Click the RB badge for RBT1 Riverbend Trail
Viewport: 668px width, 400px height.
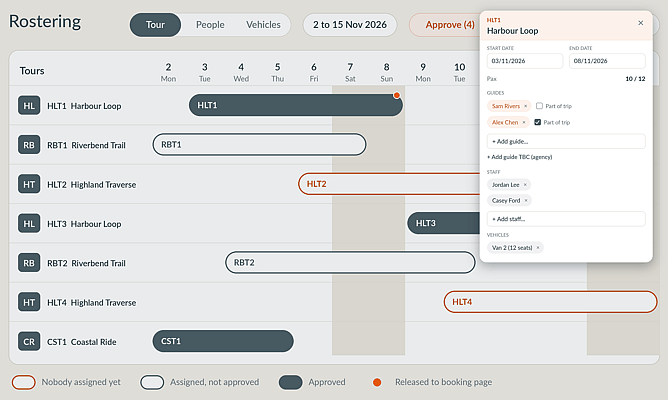pyautogui.click(x=29, y=145)
